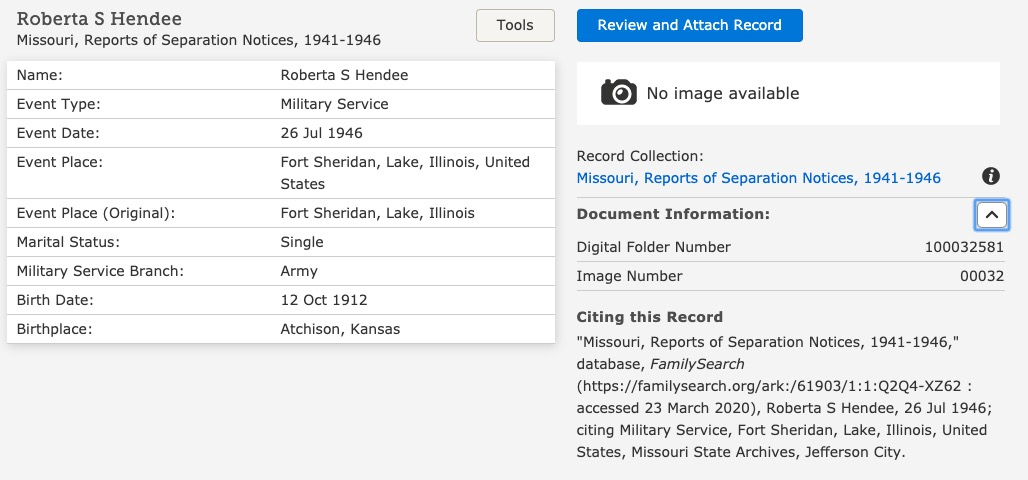
Task: Select the Event Type Military Service row
Action: (x=281, y=104)
